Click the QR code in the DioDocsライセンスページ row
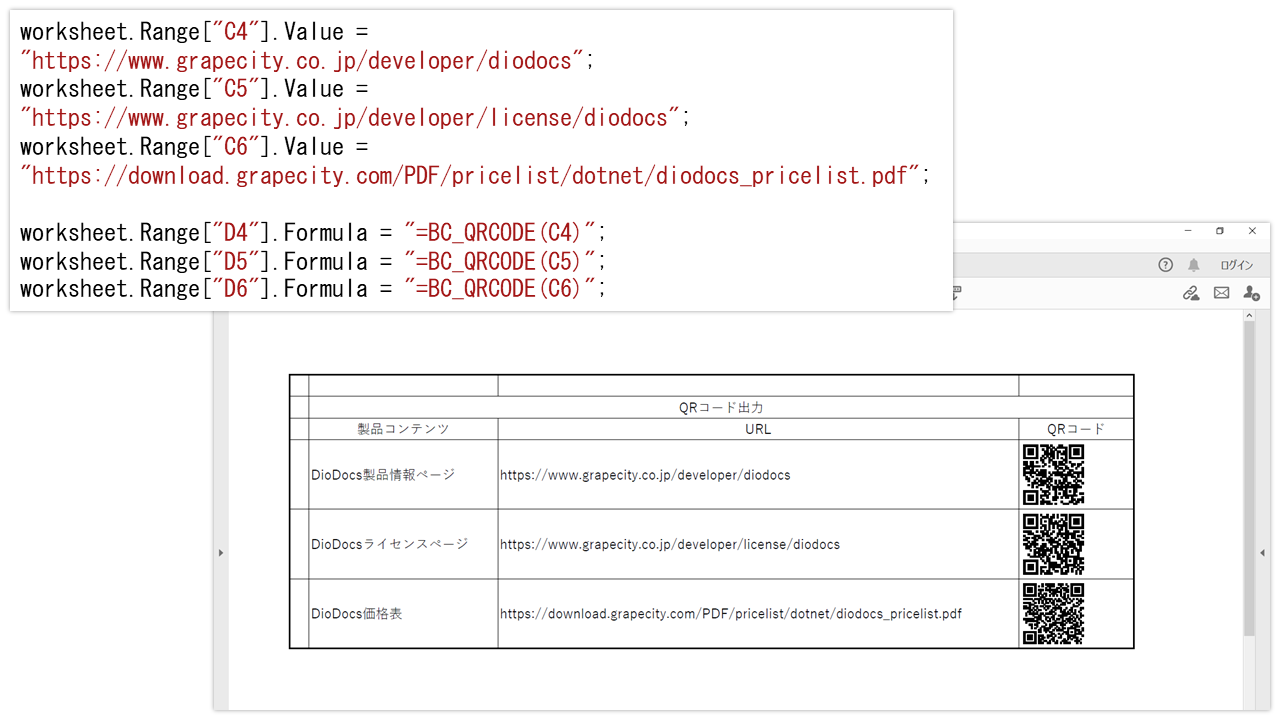 [1053, 544]
